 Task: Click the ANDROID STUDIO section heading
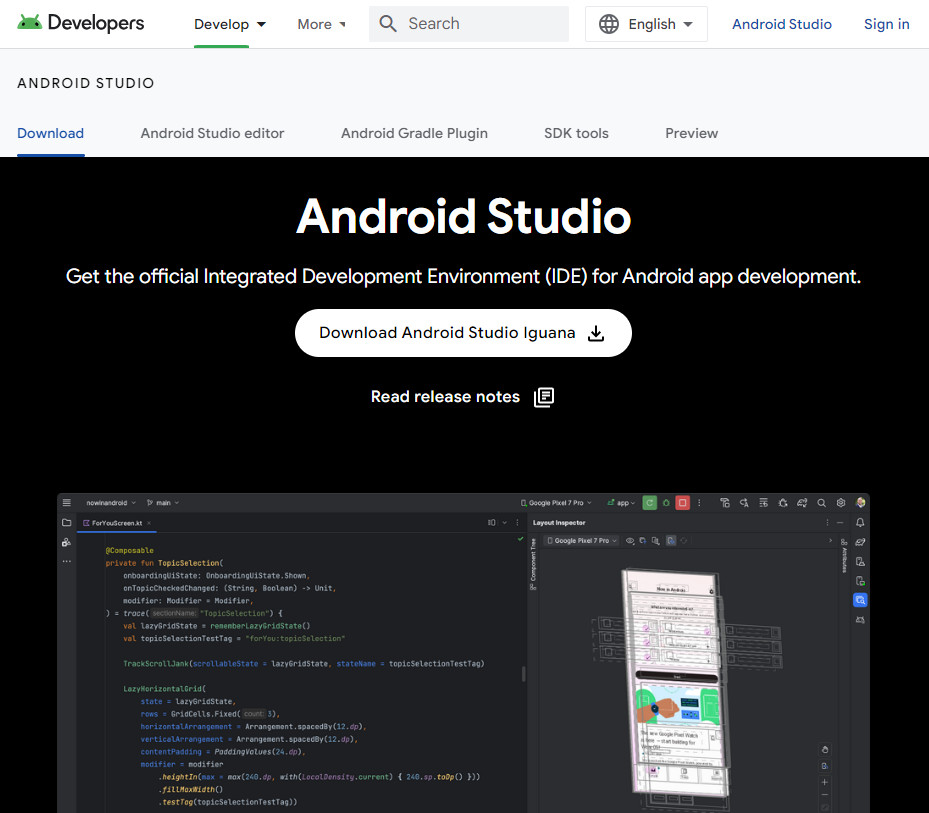86,83
